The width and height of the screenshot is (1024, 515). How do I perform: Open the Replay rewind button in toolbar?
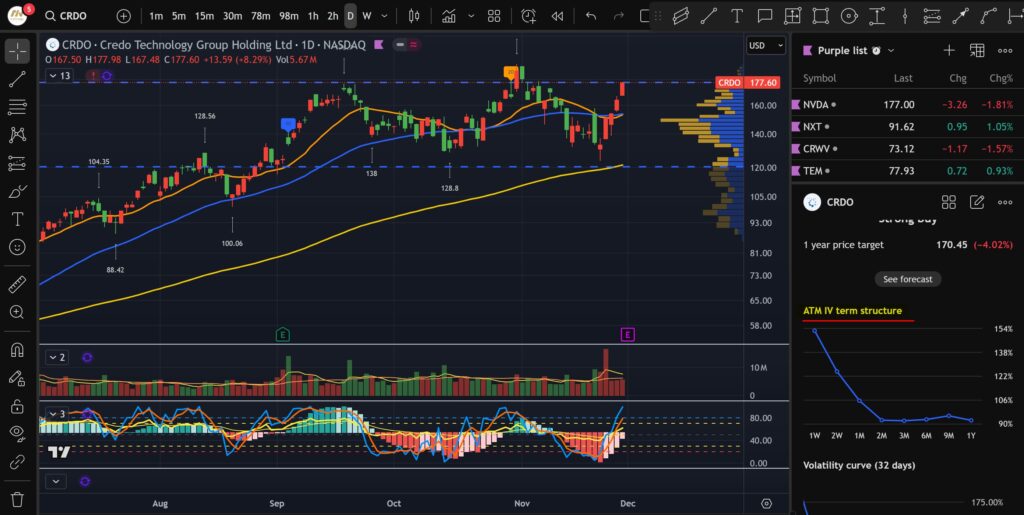[557, 16]
